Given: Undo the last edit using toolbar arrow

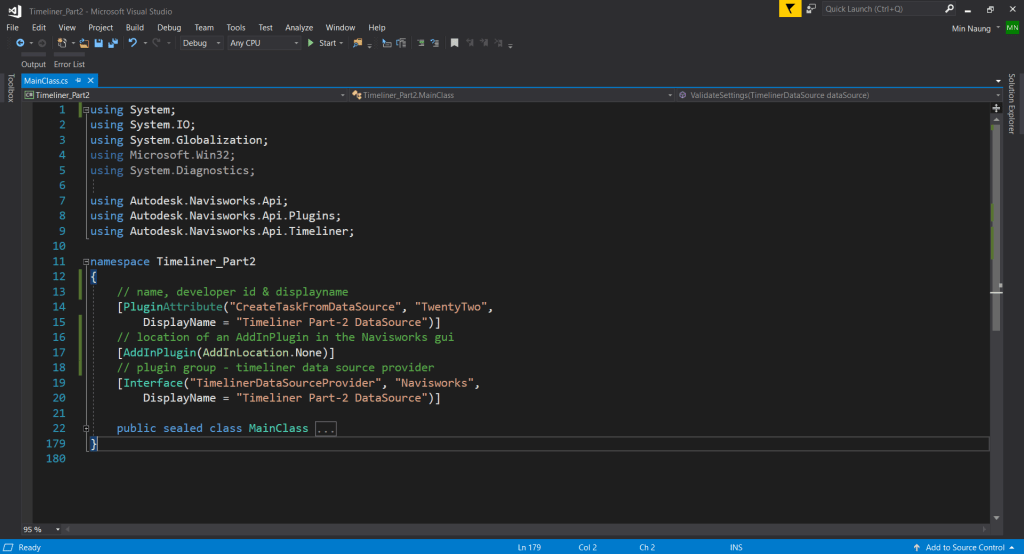Looking at the screenshot, I should (132, 43).
